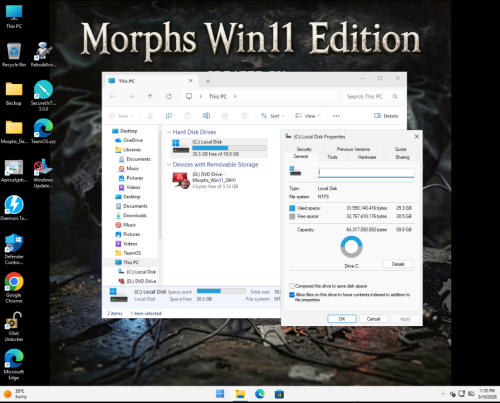The height and width of the screenshot is (403, 500).
Task: Open the Sort dropdown menu
Action: [x=273, y=116]
